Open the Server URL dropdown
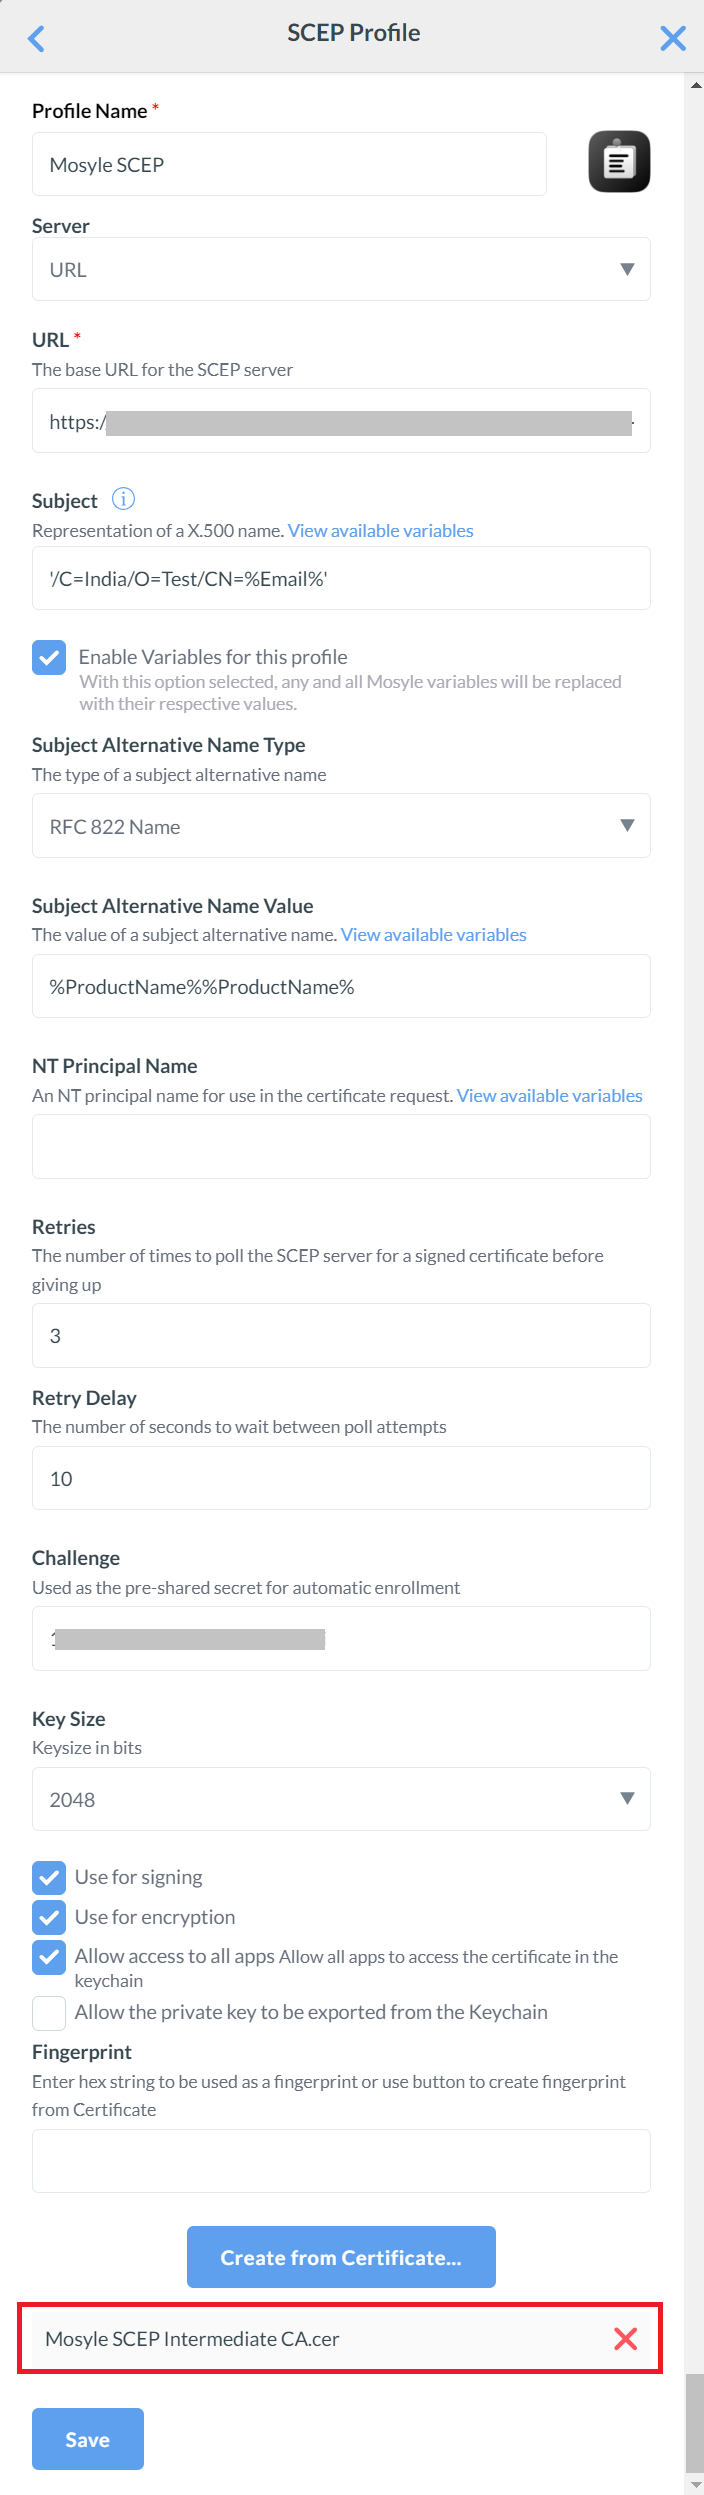 point(341,269)
